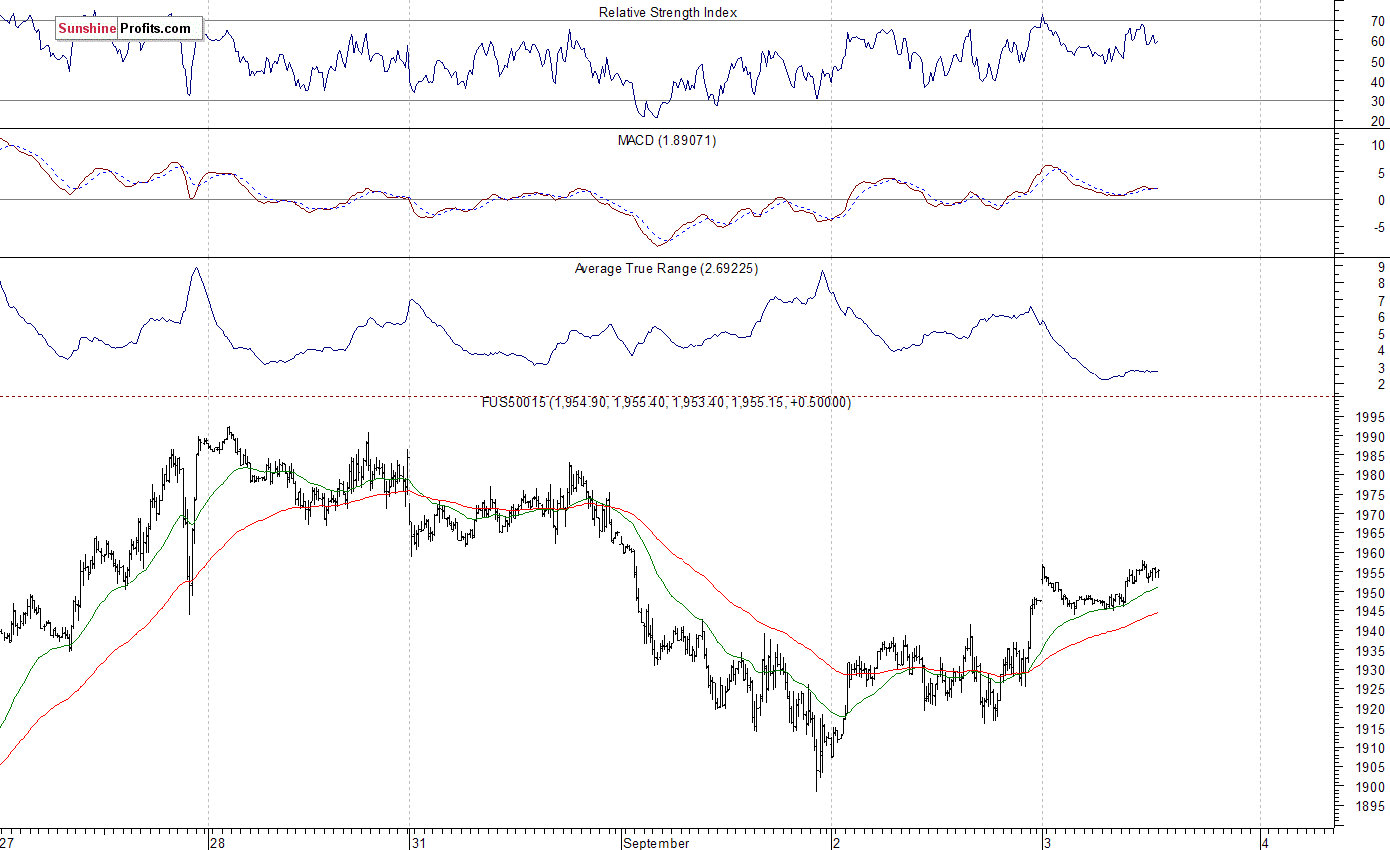The width and height of the screenshot is (1390, 850).
Task: Select the MACD (1.89071) label
Action: click(x=667, y=141)
